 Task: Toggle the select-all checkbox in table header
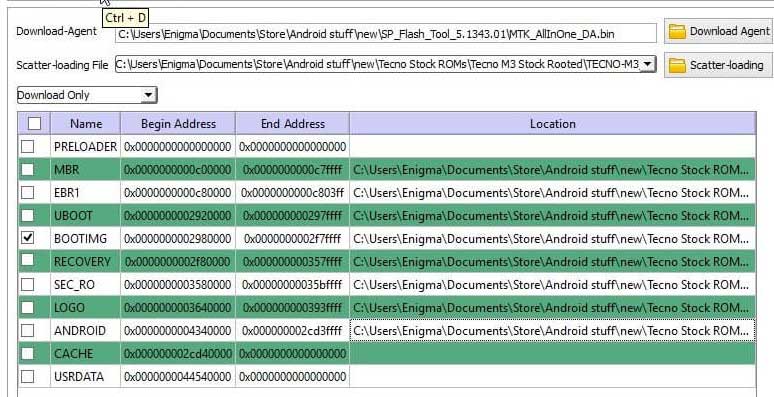tap(35, 123)
